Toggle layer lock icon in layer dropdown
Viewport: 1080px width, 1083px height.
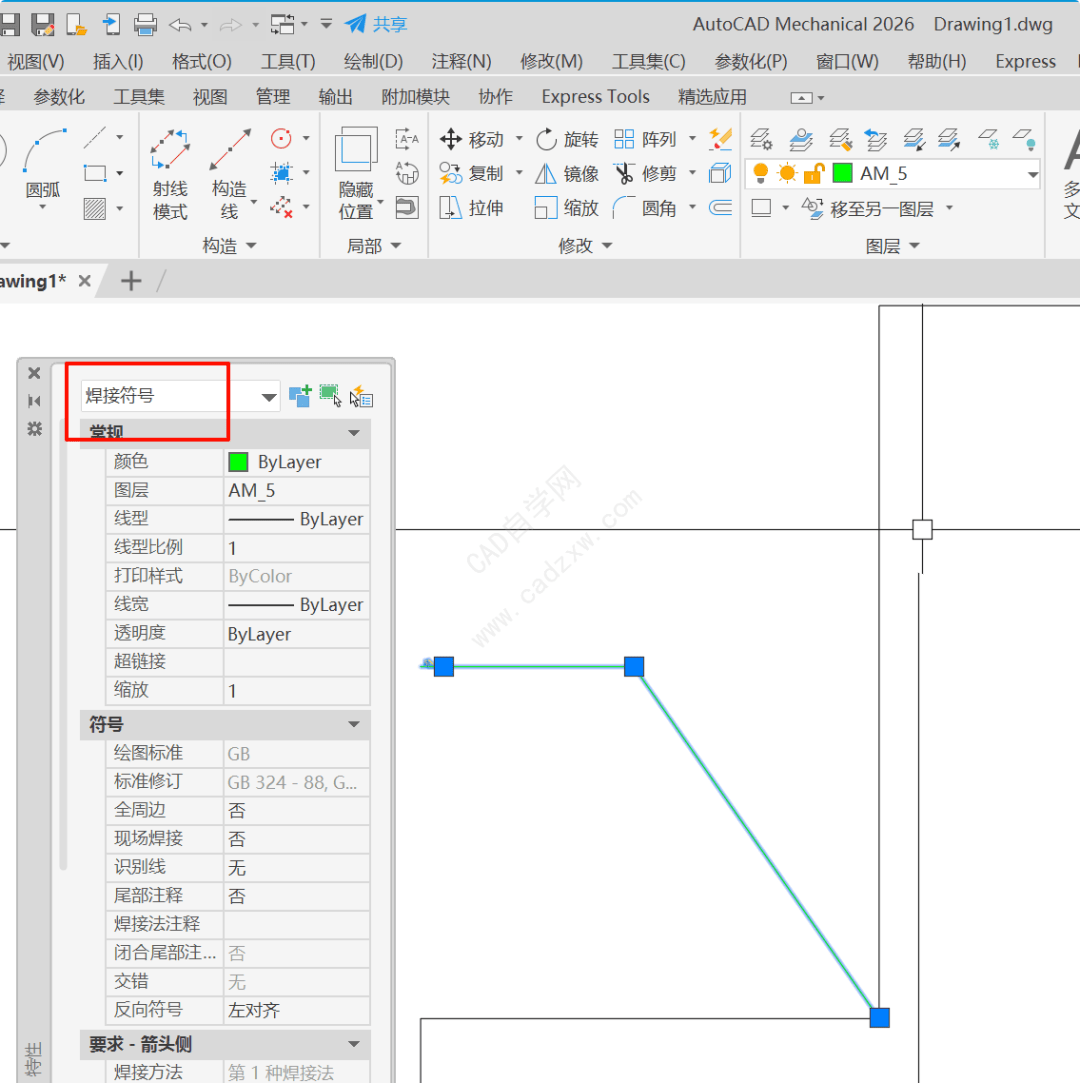tap(813, 174)
